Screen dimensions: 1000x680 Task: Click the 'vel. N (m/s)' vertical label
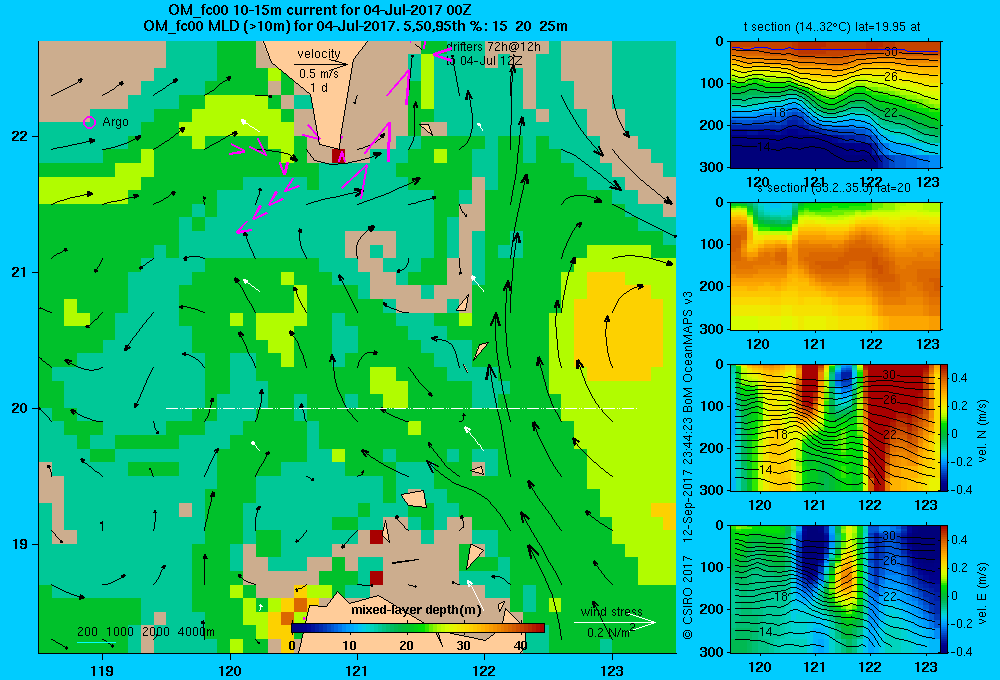tap(982, 431)
